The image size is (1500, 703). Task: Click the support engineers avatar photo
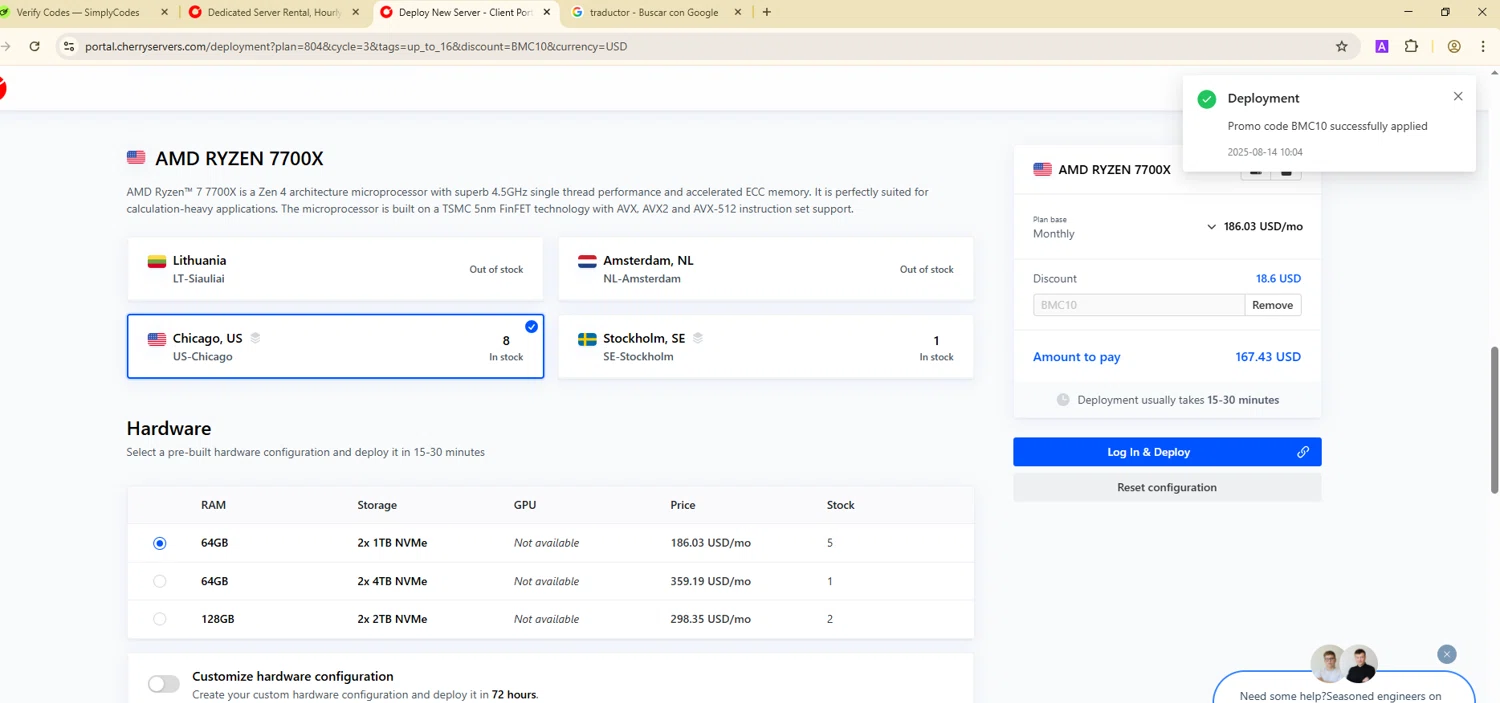click(1344, 664)
